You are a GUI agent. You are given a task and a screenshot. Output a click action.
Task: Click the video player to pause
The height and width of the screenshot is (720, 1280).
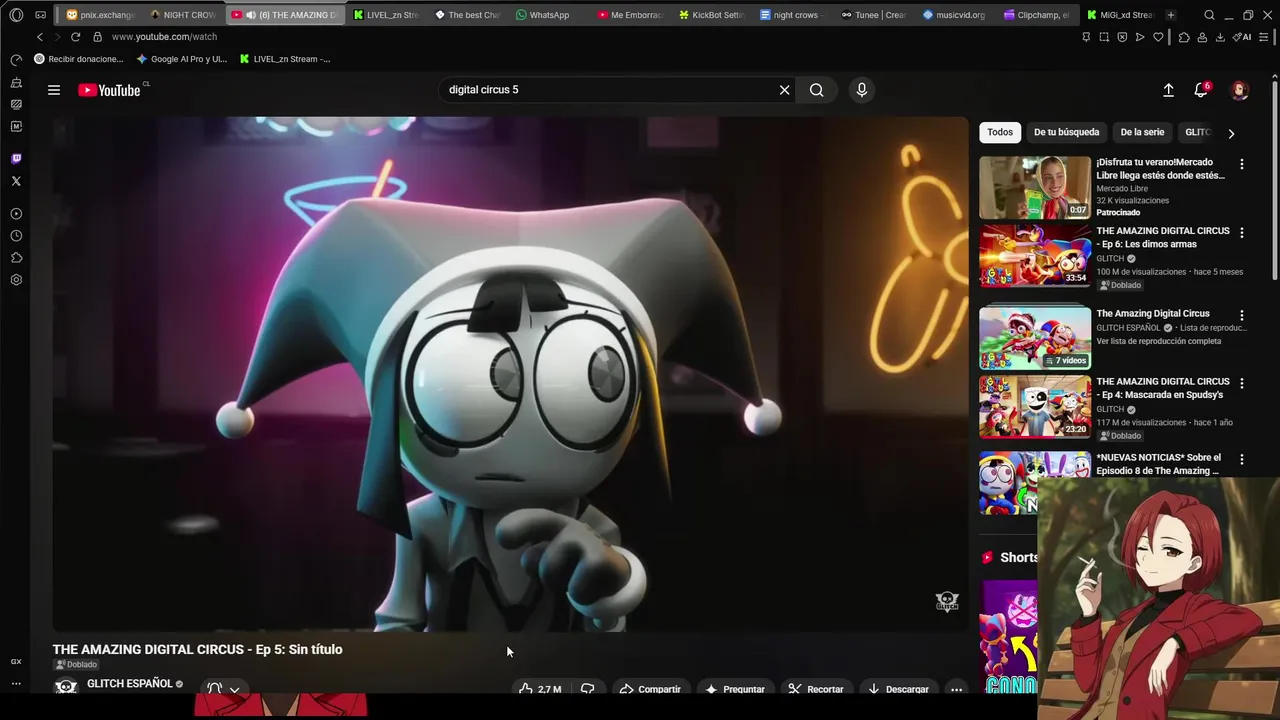click(x=510, y=374)
